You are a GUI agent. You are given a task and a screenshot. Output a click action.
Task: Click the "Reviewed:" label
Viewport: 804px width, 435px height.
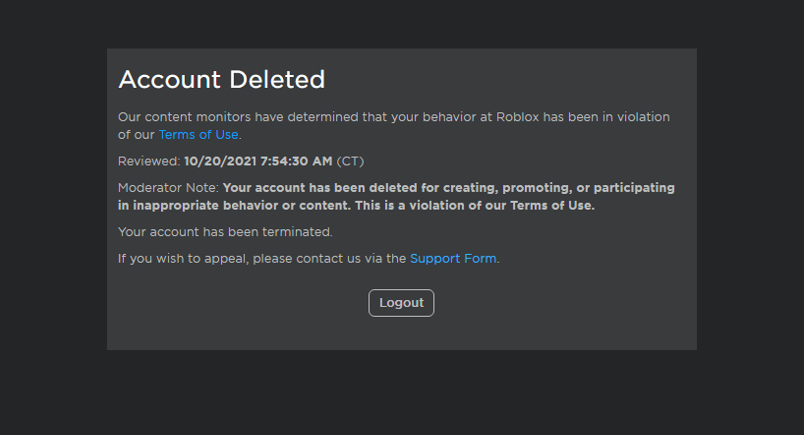149,161
